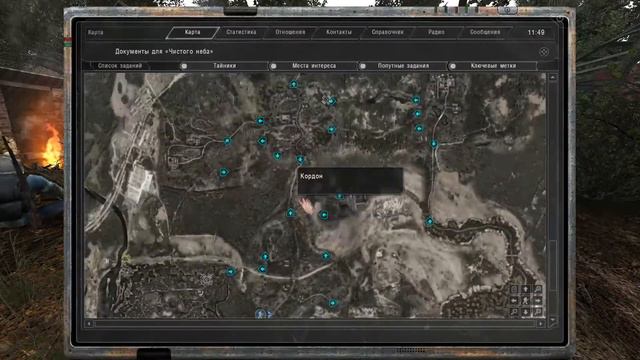Toggle the Места интереса checkbox

[273, 66]
